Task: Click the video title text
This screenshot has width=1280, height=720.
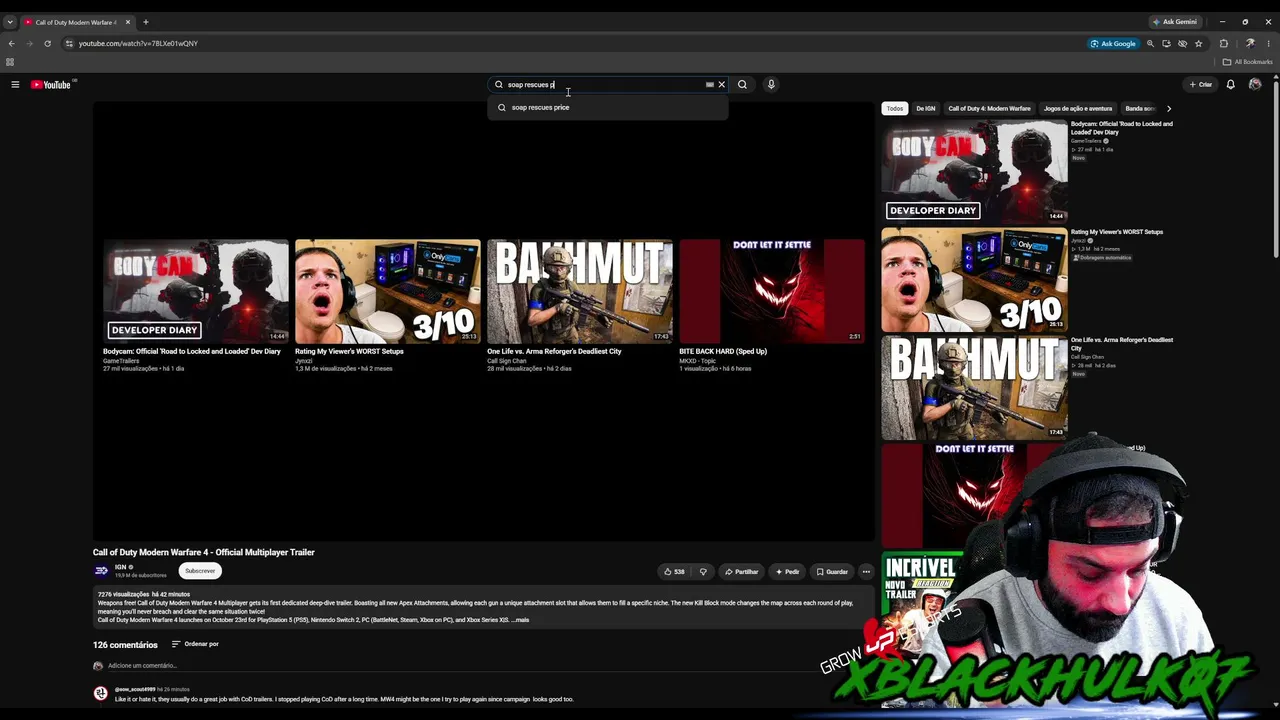Action: [x=204, y=552]
